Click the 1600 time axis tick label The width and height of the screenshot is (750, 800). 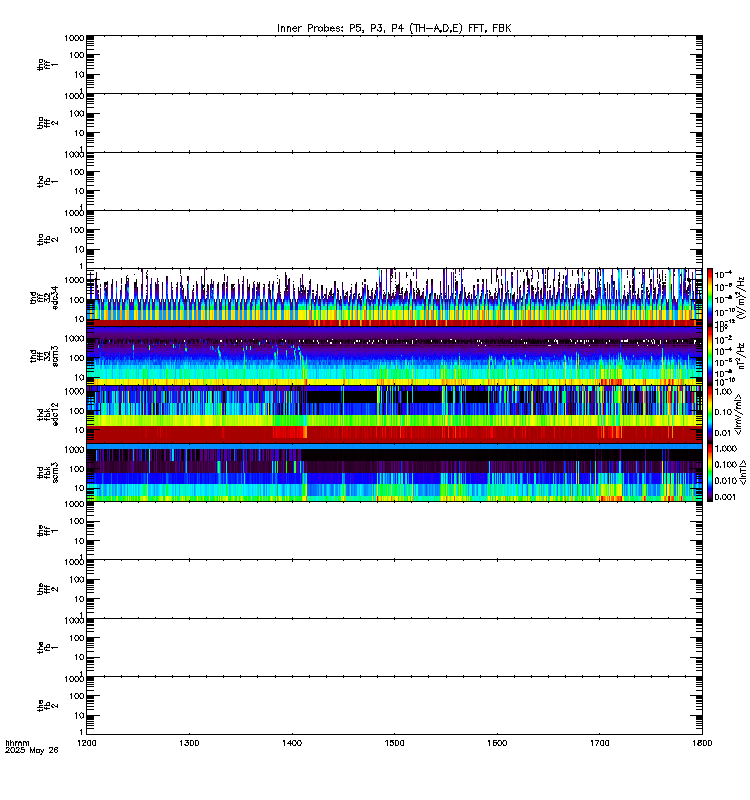[497, 743]
